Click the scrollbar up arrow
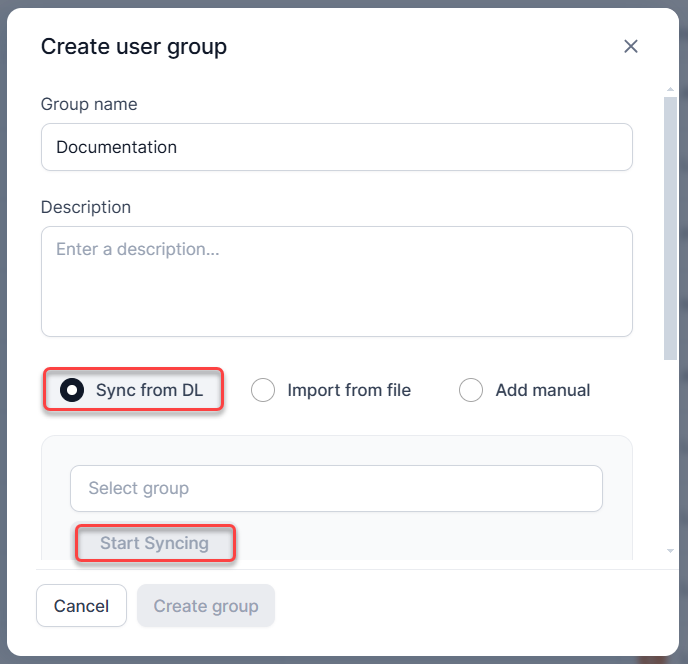This screenshot has width=688, height=664. click(670, 90)
